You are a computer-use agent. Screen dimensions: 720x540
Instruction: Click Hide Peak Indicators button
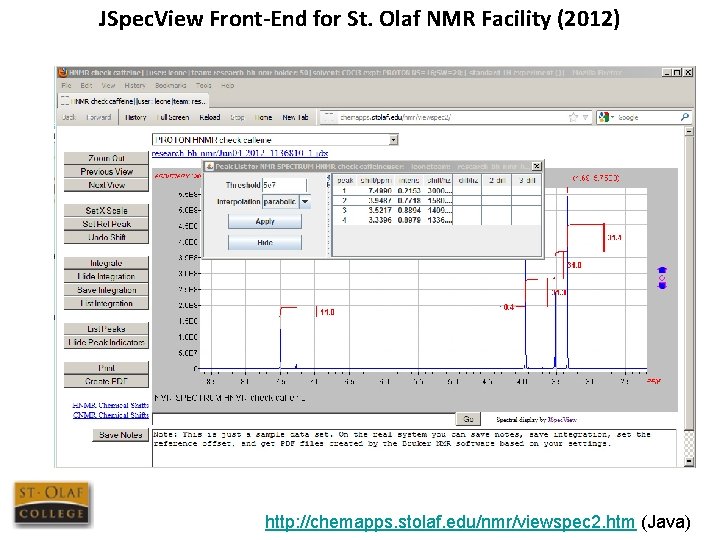106,342
